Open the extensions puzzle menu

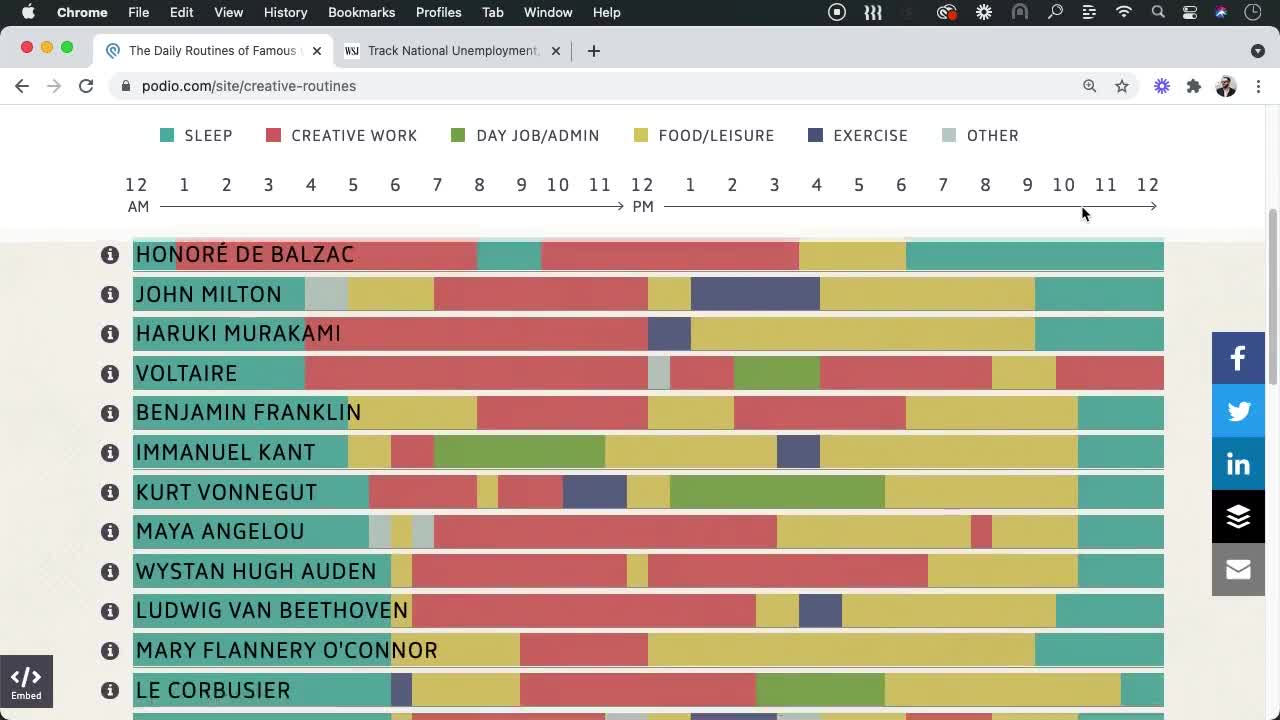(1194, 86)
